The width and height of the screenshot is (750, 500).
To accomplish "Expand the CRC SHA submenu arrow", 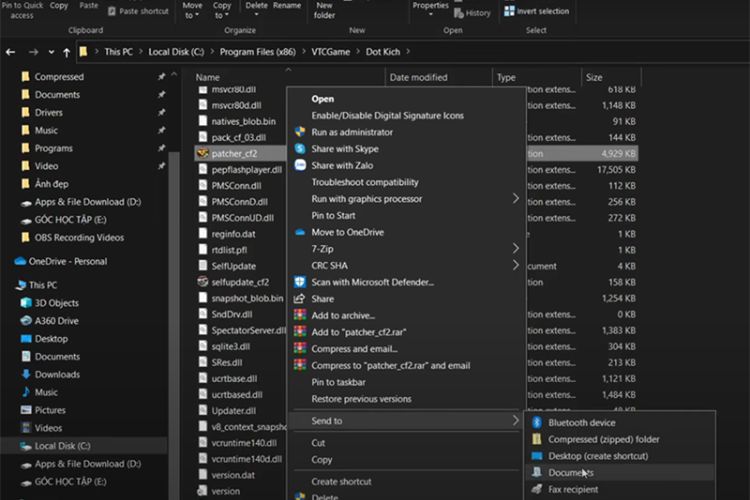I will tap(515, 265).
